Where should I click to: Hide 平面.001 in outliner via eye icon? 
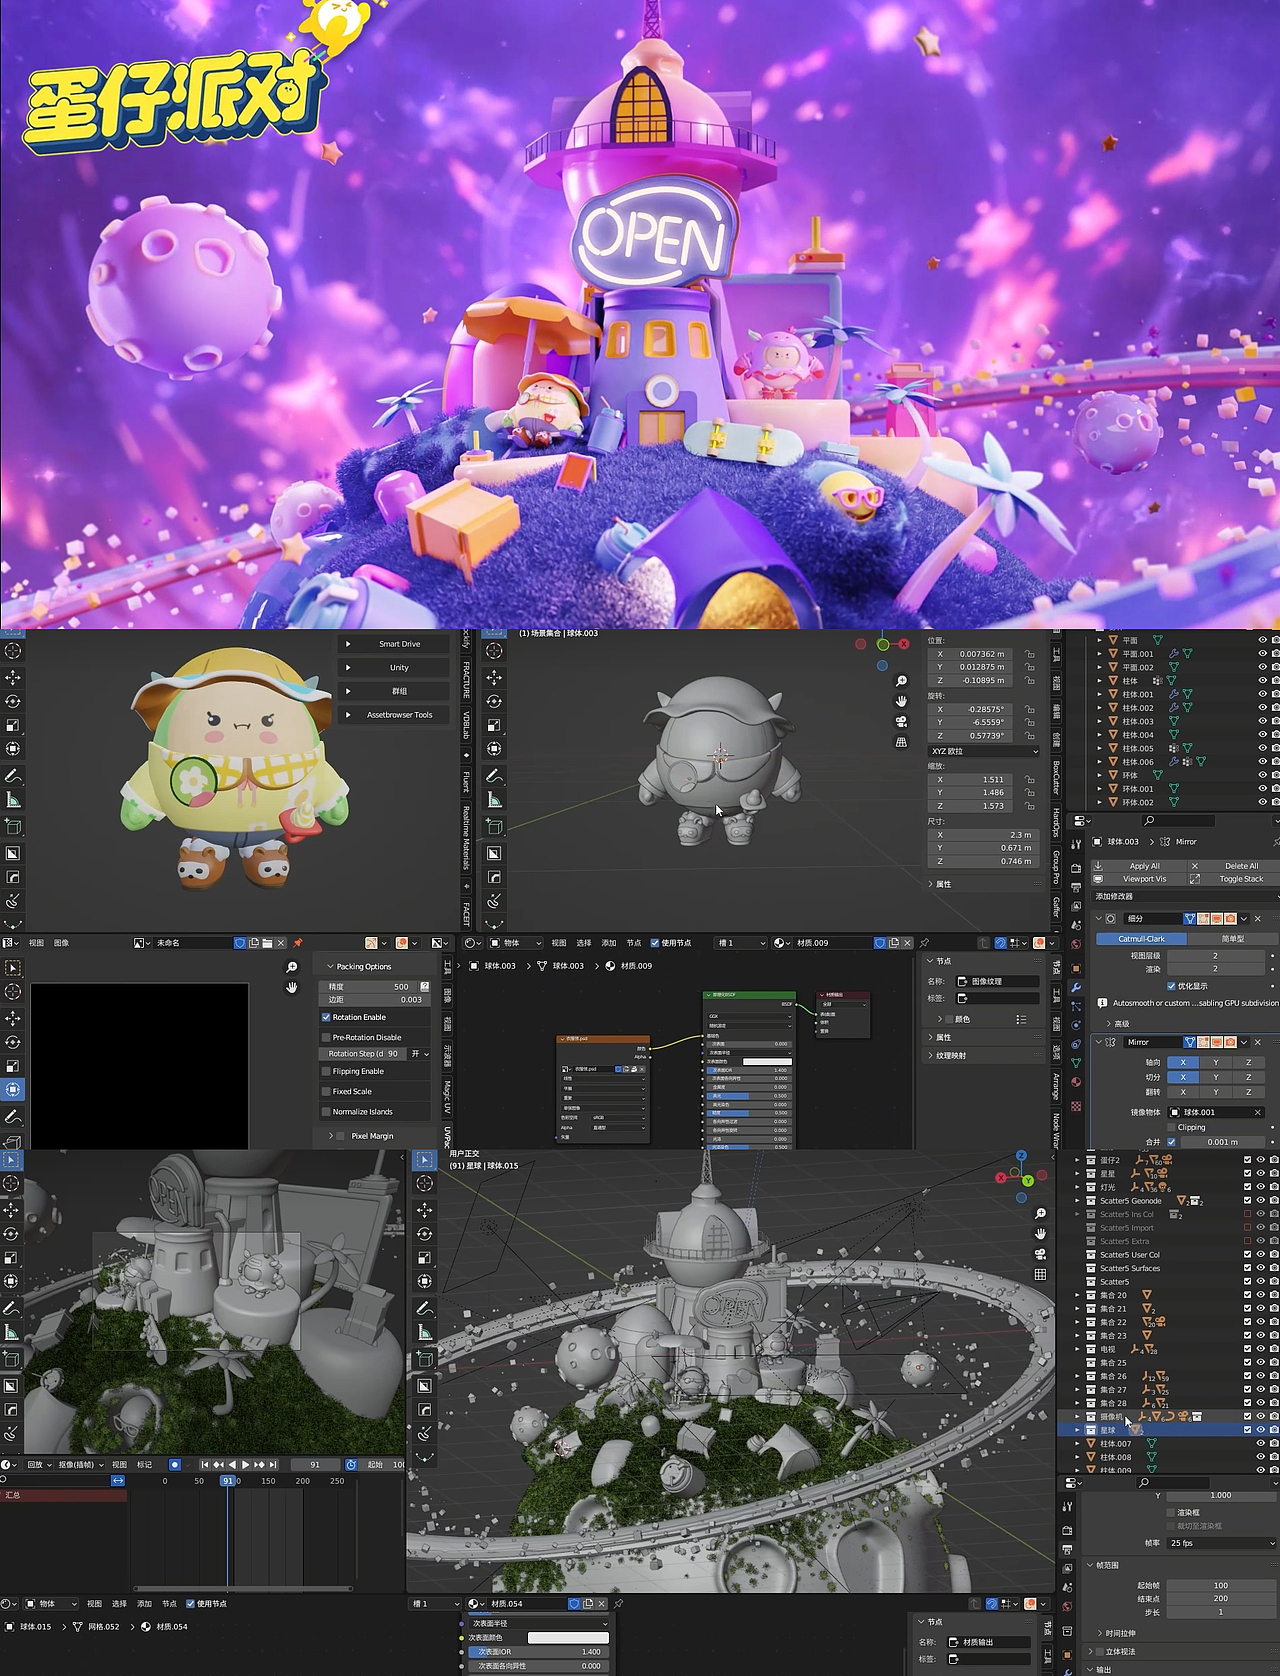point(1262,653)
